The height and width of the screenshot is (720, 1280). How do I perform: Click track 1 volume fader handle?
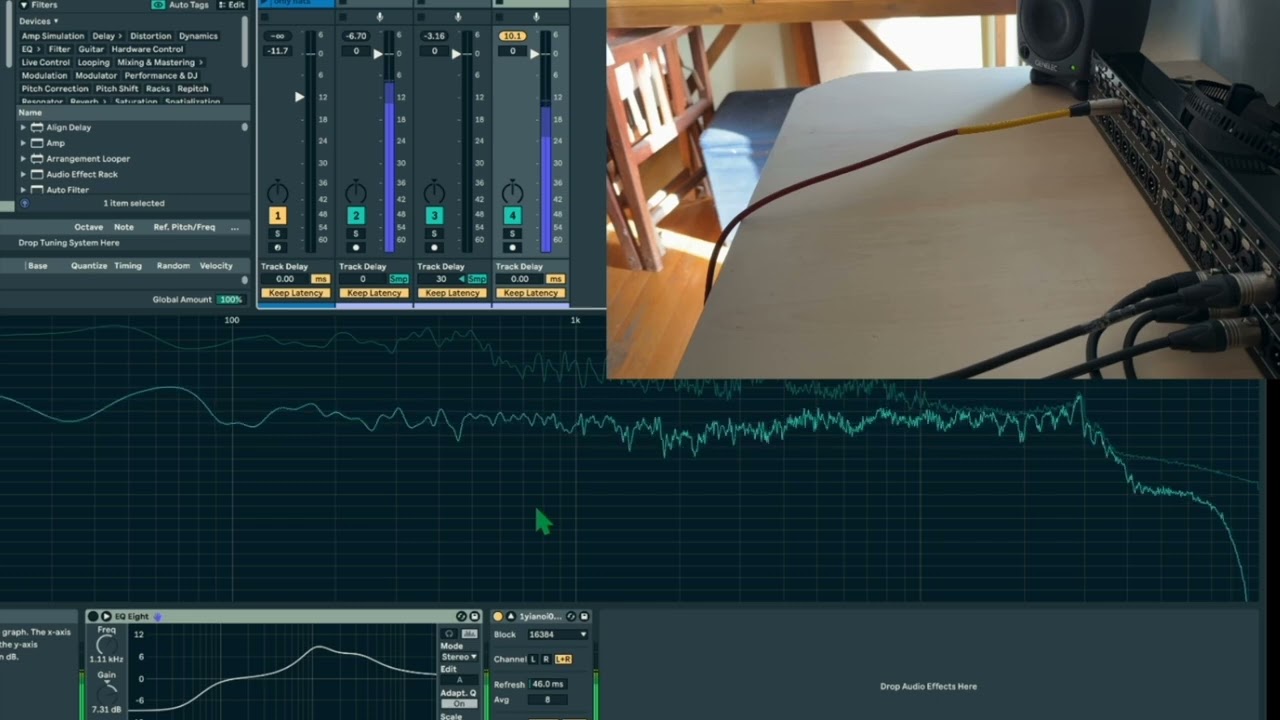point(299,97)
